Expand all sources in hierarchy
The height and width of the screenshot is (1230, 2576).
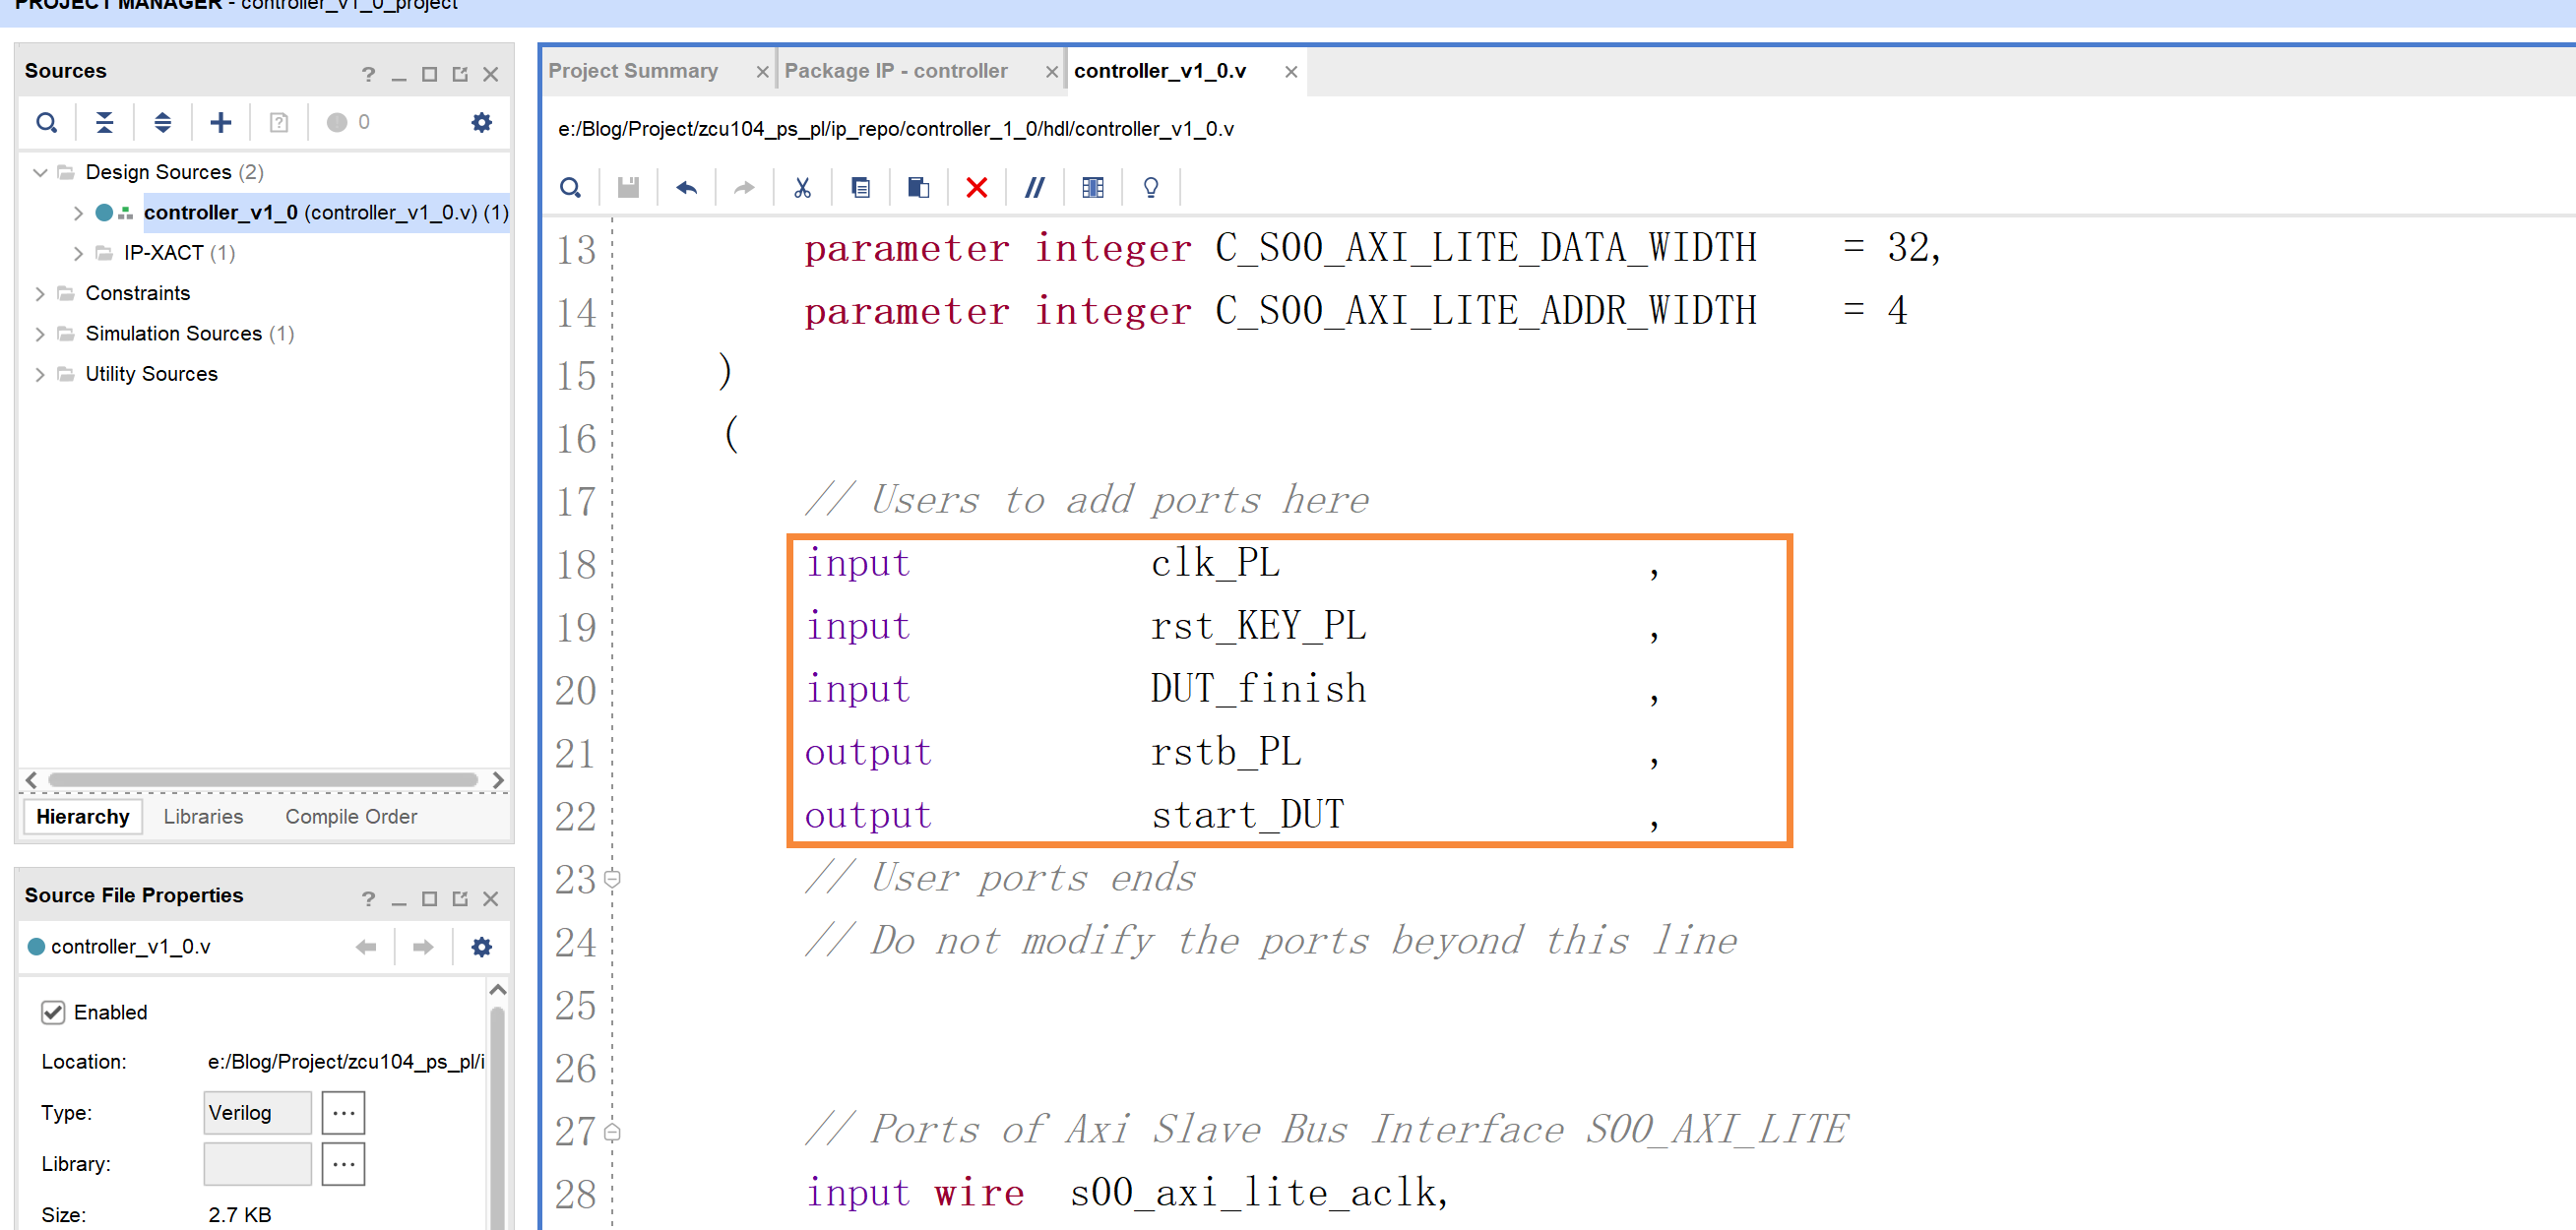click(162, 122)
